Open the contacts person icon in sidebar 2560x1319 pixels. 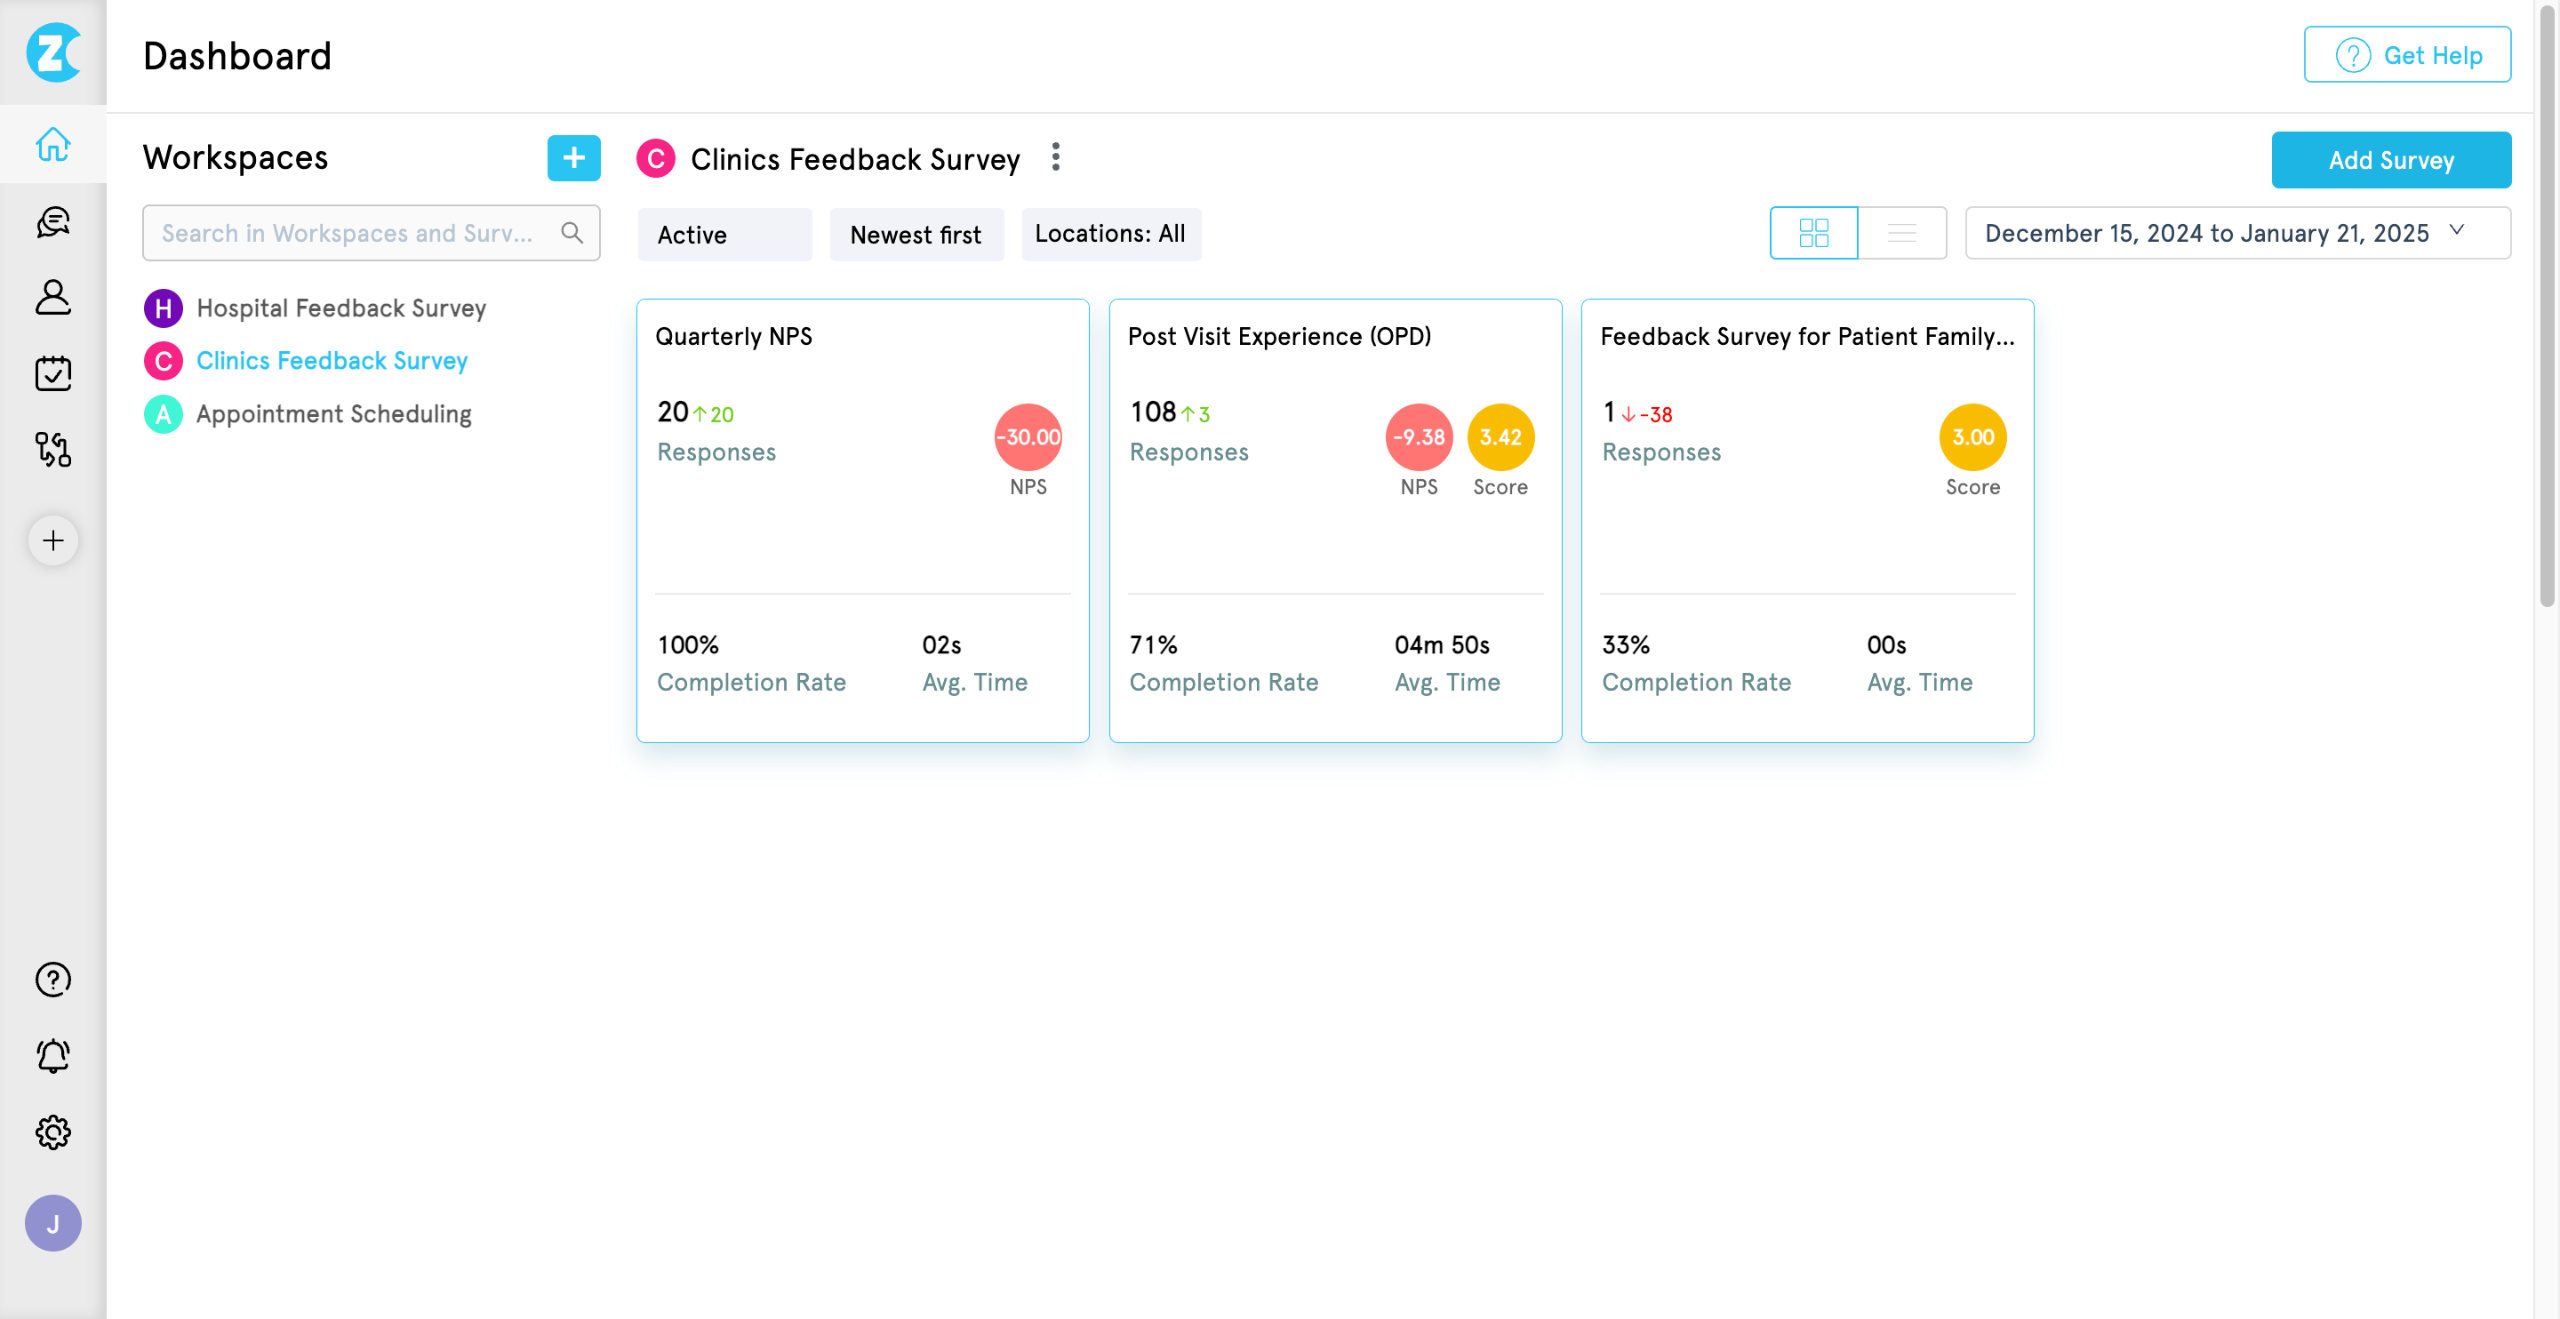coord(53,298)
